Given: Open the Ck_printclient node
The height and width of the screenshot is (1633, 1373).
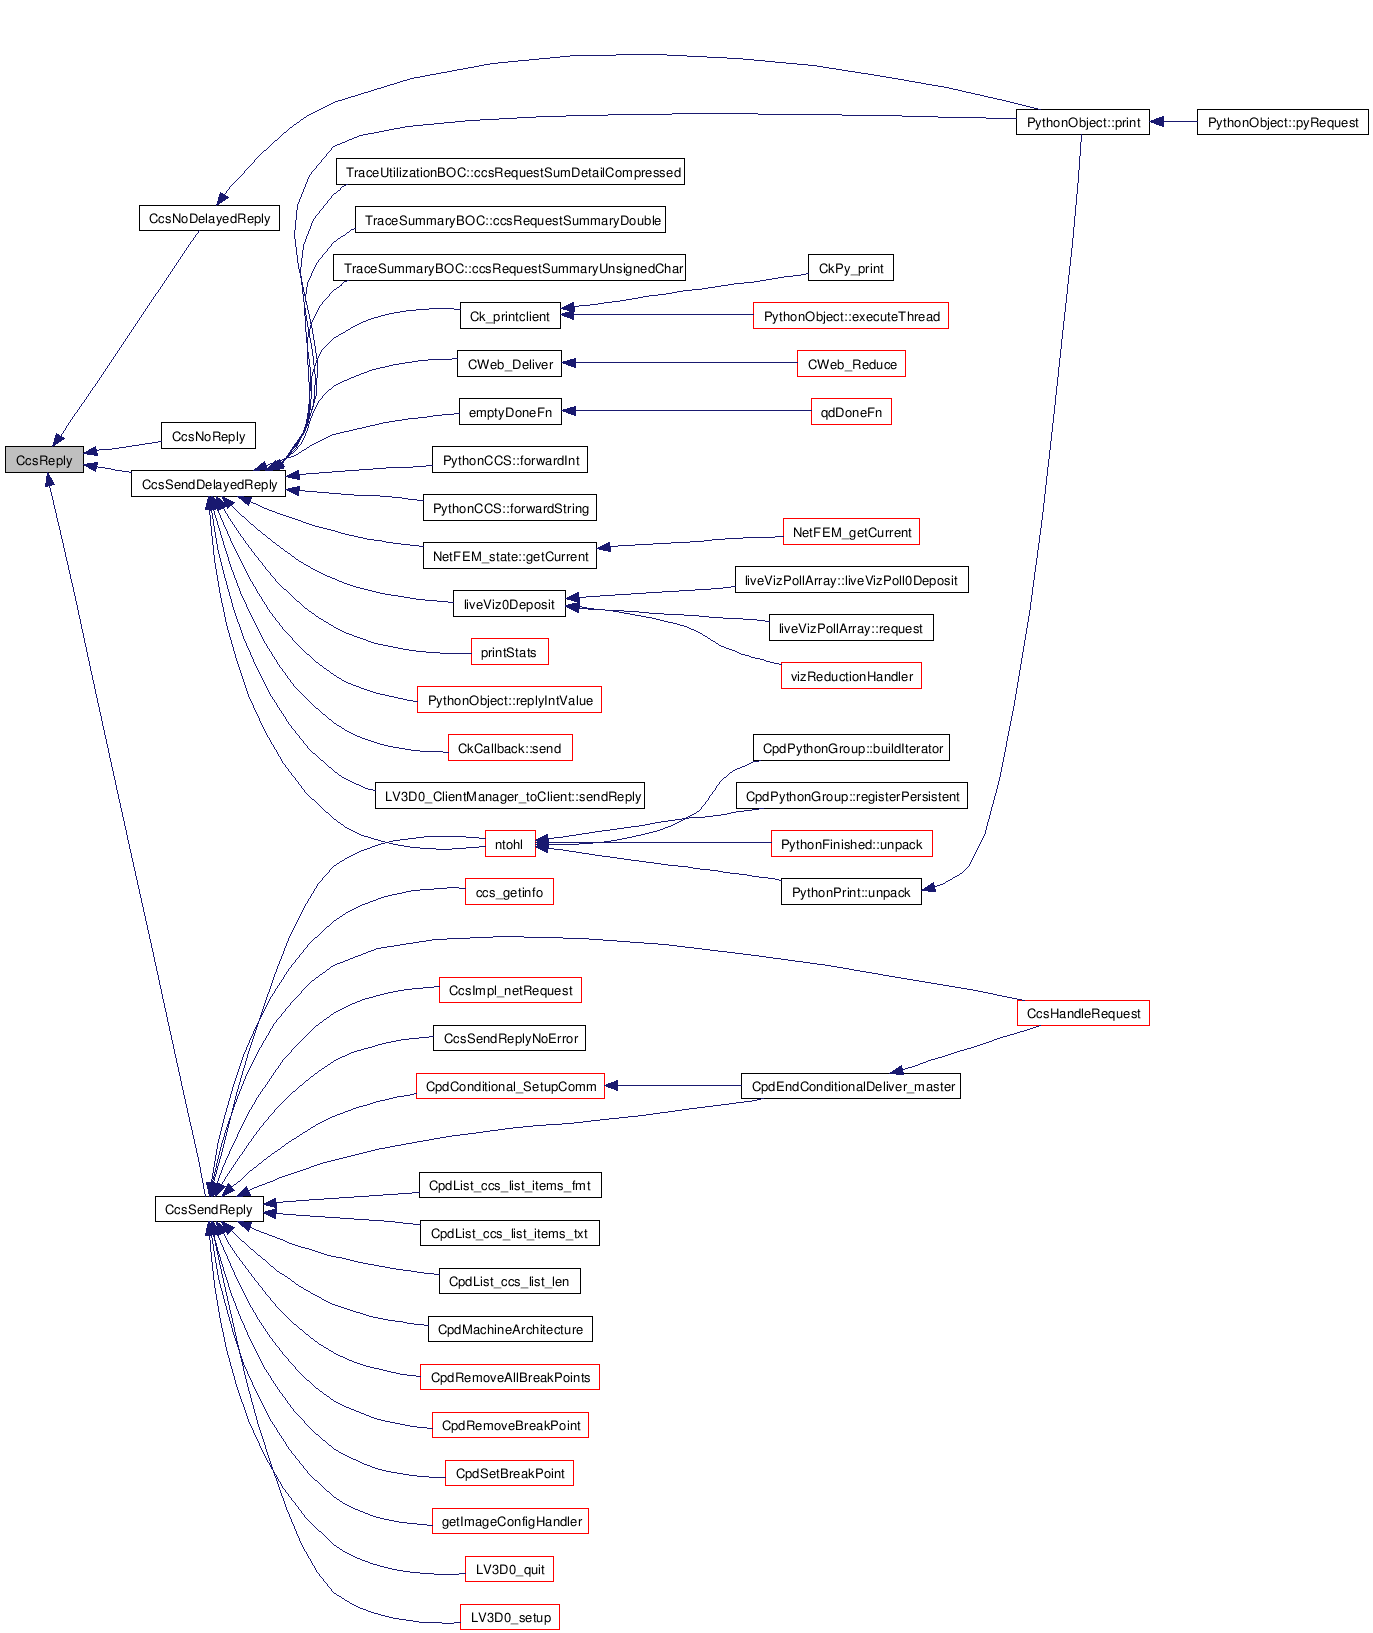Looking at the screenshot, I should (510, 317).
